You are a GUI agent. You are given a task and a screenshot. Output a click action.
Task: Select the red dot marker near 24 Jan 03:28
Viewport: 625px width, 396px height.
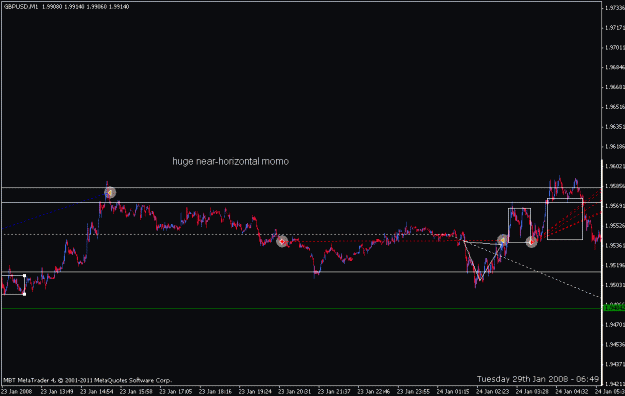click(x=531, y=242)
